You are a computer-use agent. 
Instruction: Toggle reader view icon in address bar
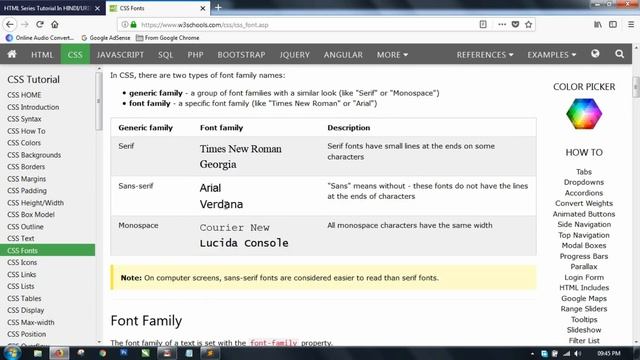[483, 24]
